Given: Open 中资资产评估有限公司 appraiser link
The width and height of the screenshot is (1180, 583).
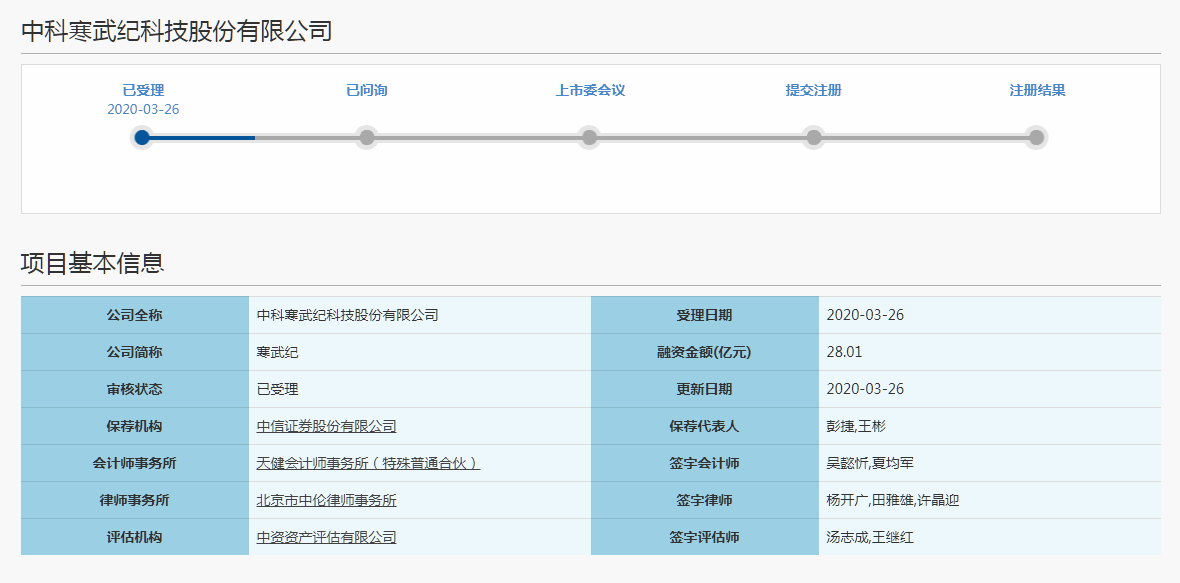Looking at the screenshot, I should (x=328, y=536).
